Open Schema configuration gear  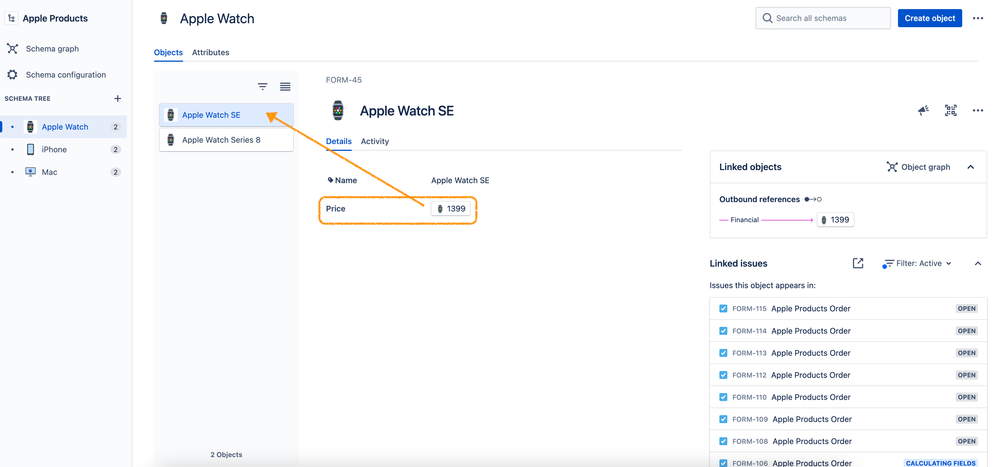tap(12, 75)
